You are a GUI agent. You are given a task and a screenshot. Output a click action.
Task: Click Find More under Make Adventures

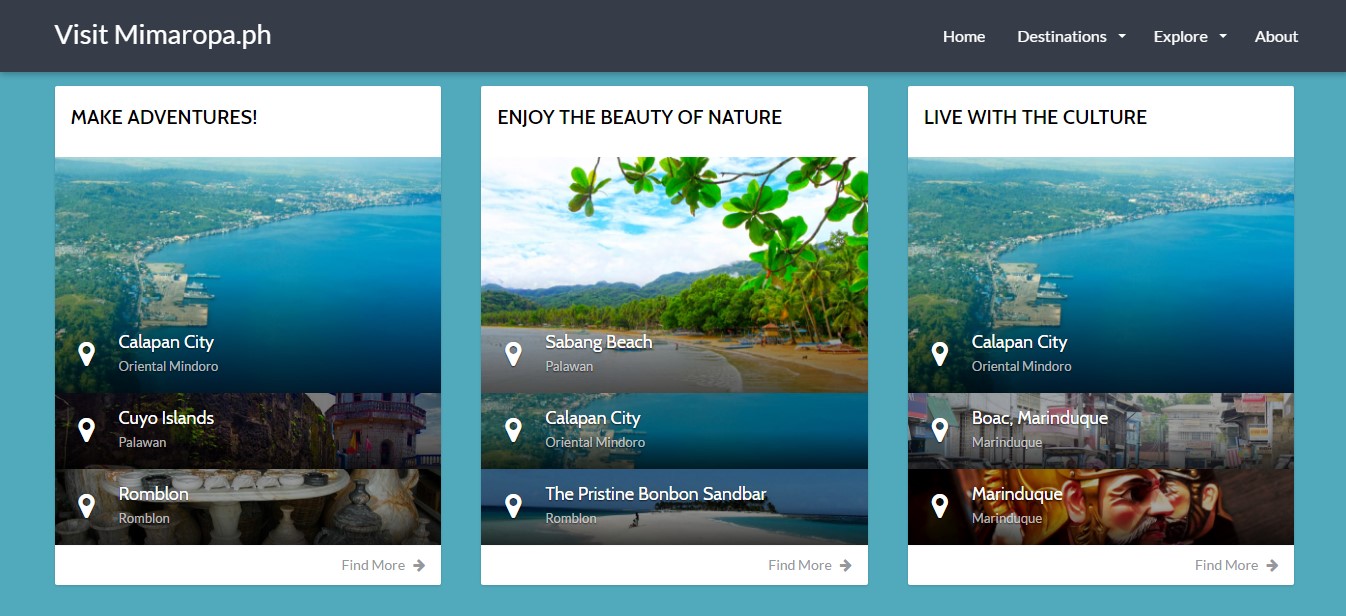click(373, 565)
